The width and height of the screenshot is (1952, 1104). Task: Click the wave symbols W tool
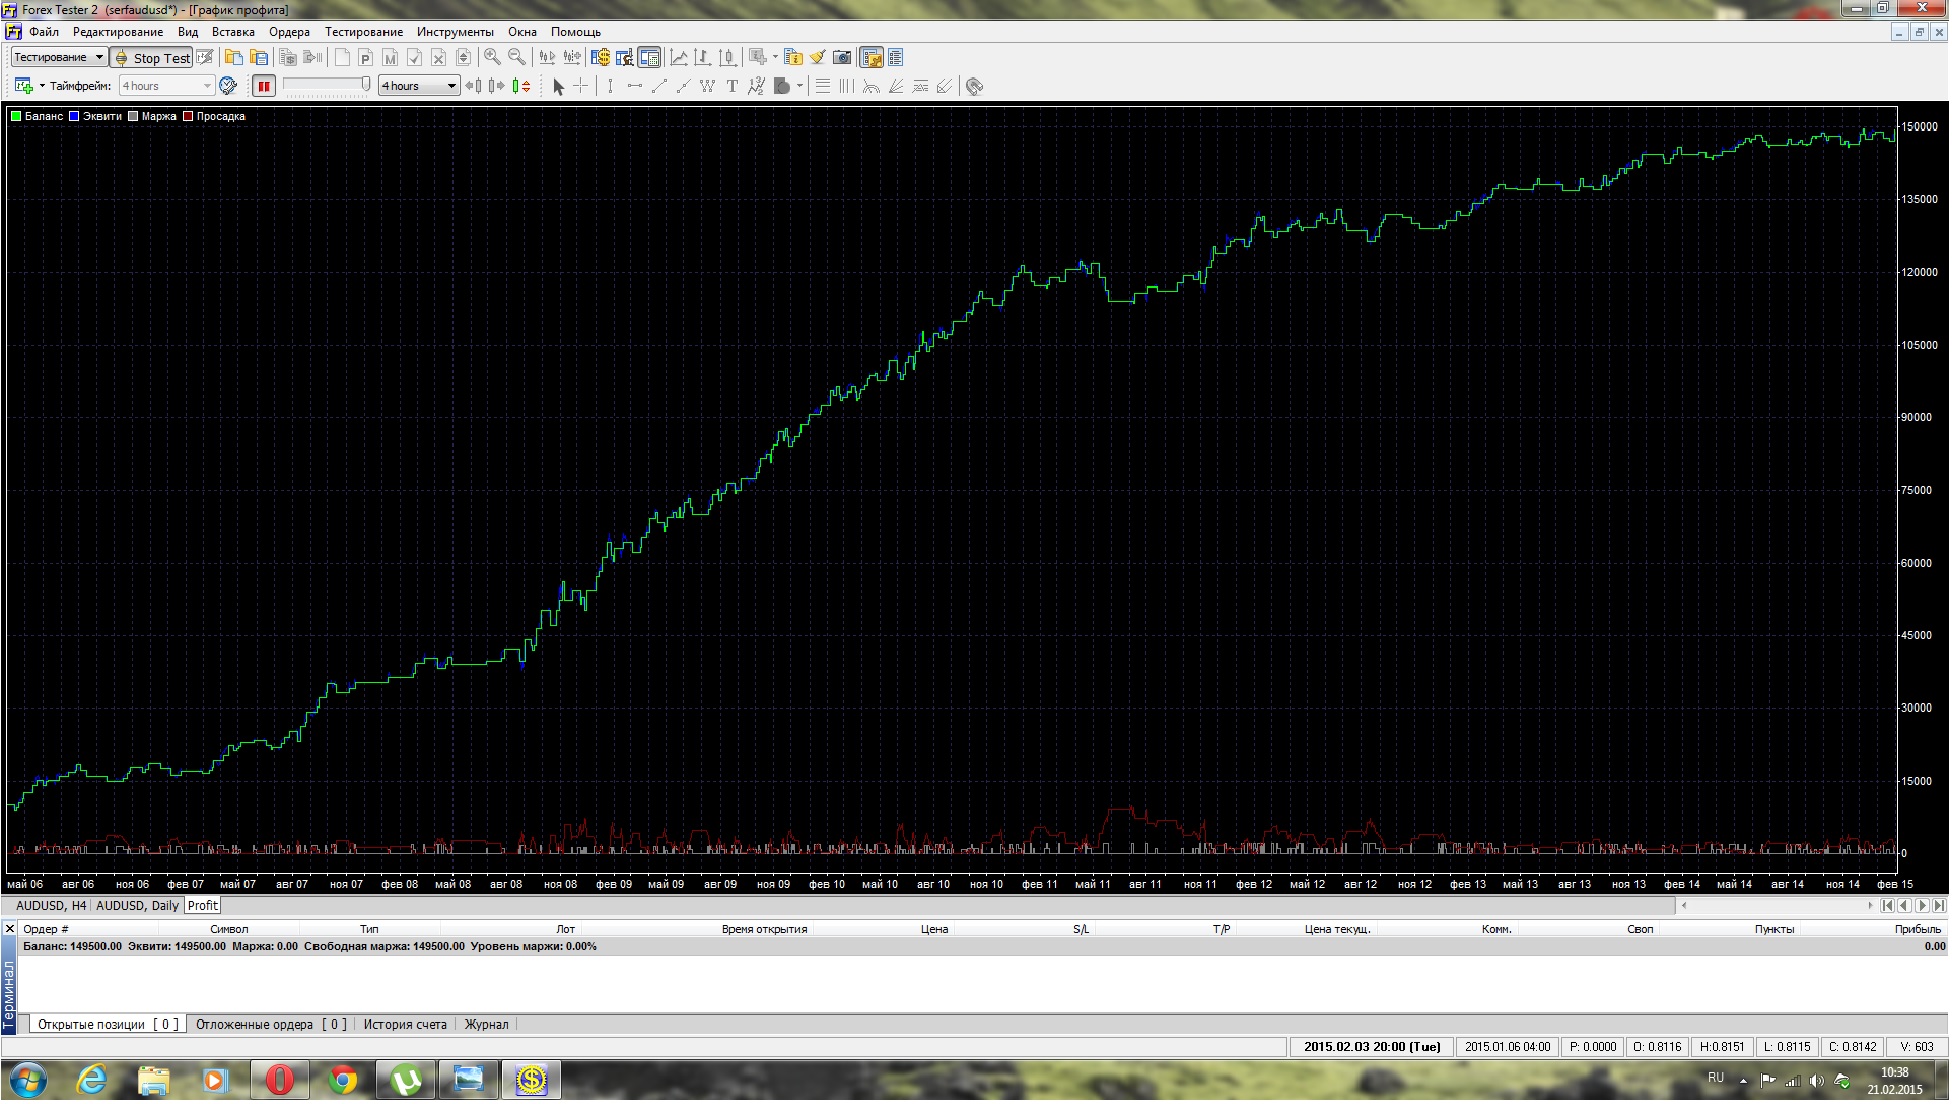coord(707,86)
